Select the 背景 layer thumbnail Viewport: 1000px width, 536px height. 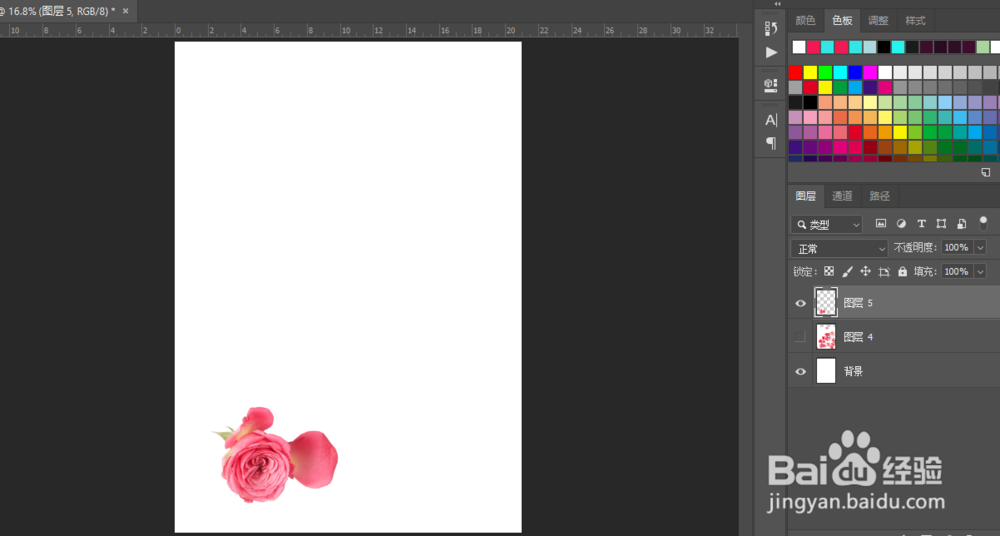(826, 371)
